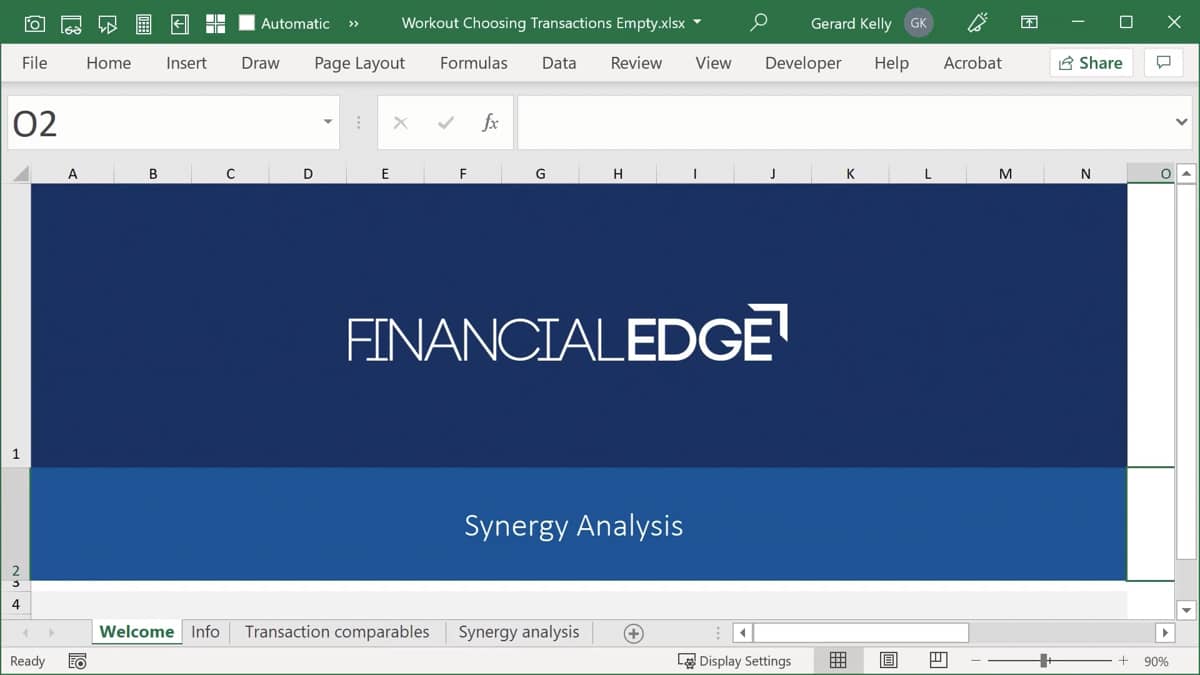Go to the Formulas tab
The width and height of the screenshot is (1200, 675).
473,63
